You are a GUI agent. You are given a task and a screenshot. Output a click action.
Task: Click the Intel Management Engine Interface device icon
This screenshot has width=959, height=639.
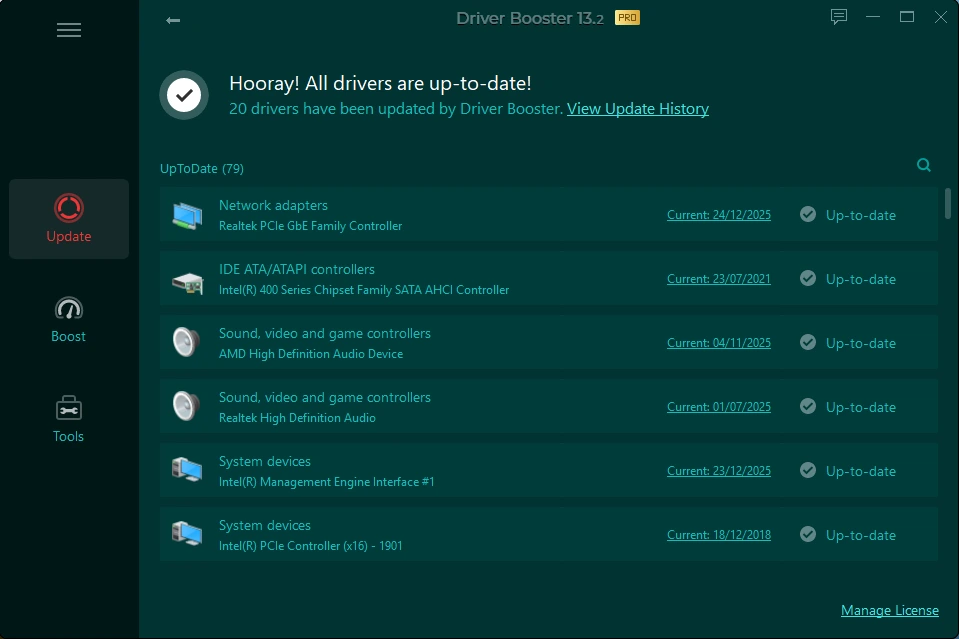click(186, 471)
